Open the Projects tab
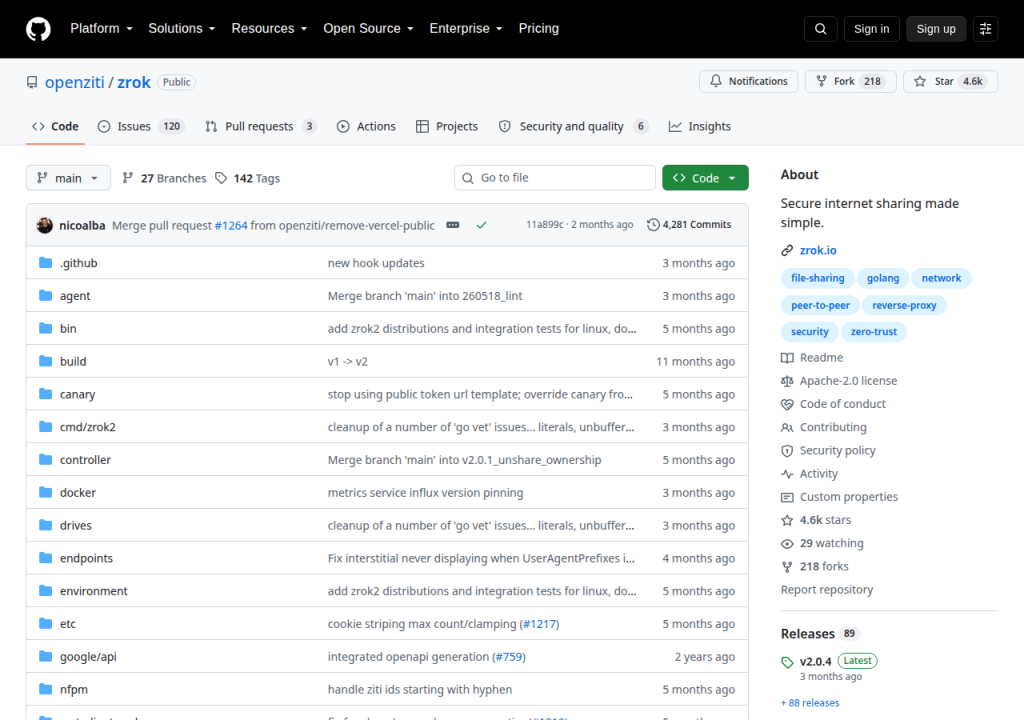 (447, 126)
